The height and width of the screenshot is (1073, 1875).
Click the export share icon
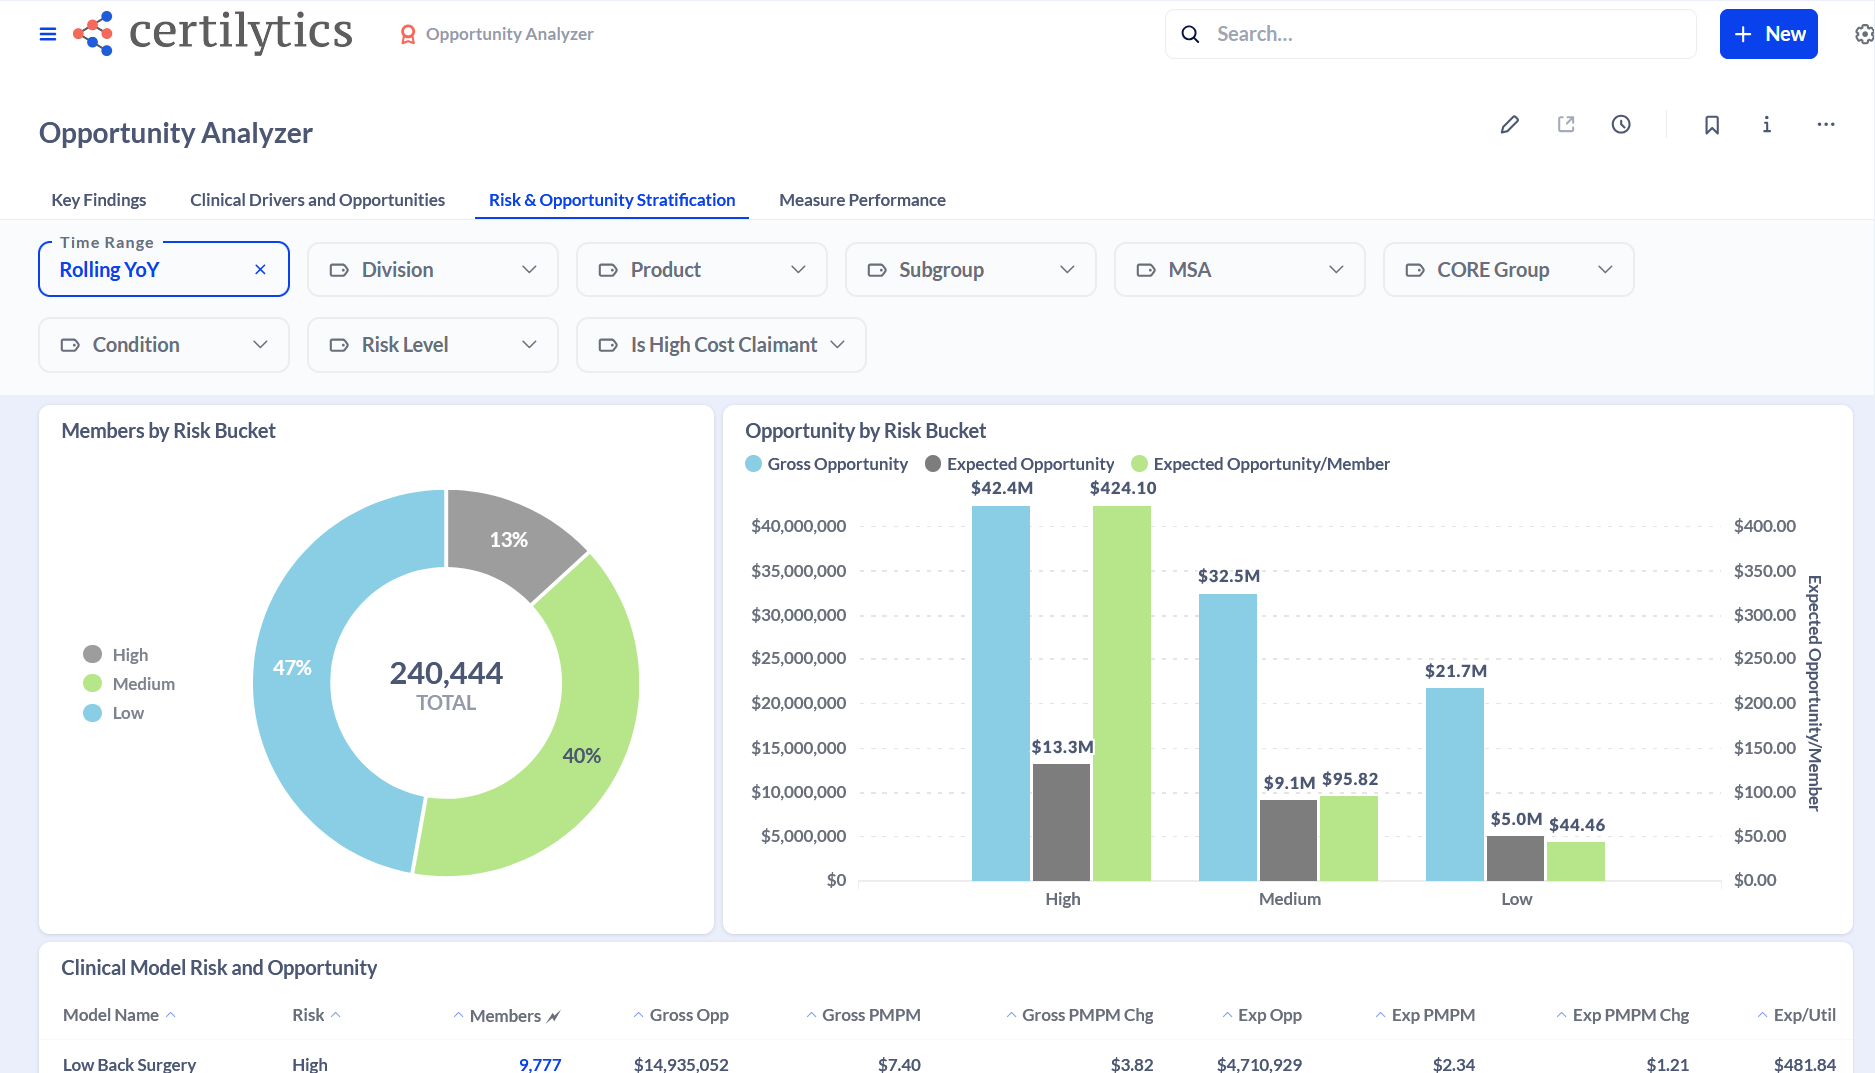pyautogui.click(x=1566, y=124)
